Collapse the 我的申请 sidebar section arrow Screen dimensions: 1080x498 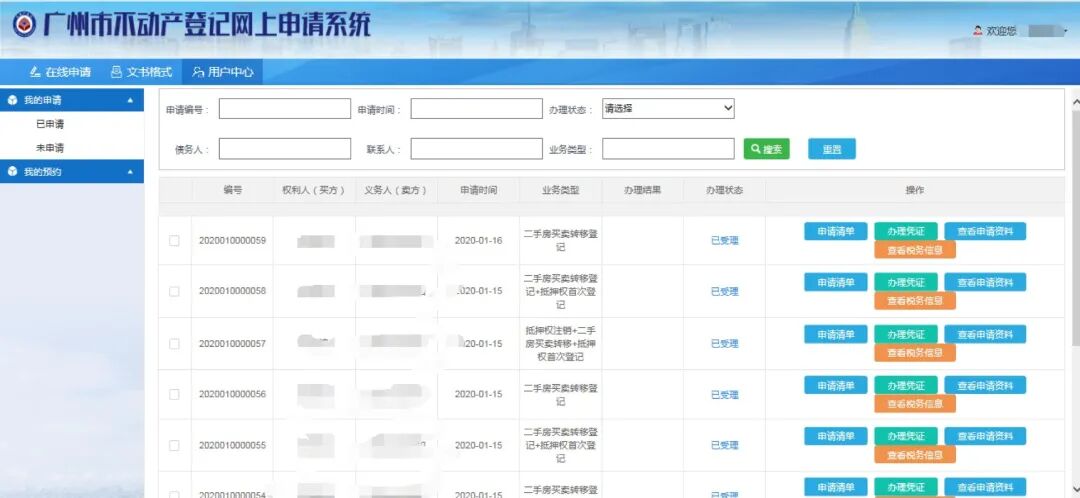pos(130,101)
